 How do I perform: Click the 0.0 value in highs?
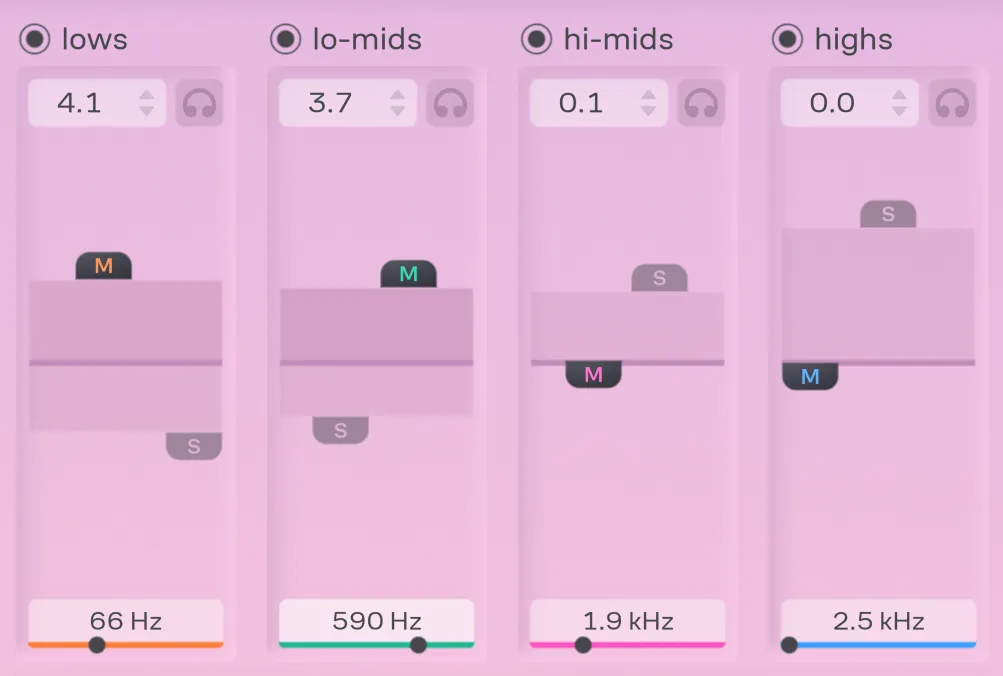click(x=832, y=103)
